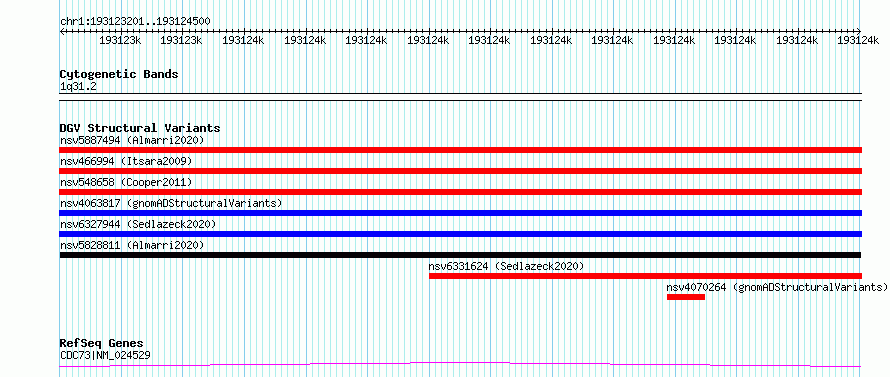Click the short red bar for nsv4070264
This screenshot has height=377, width=890.
click(686, 297)
